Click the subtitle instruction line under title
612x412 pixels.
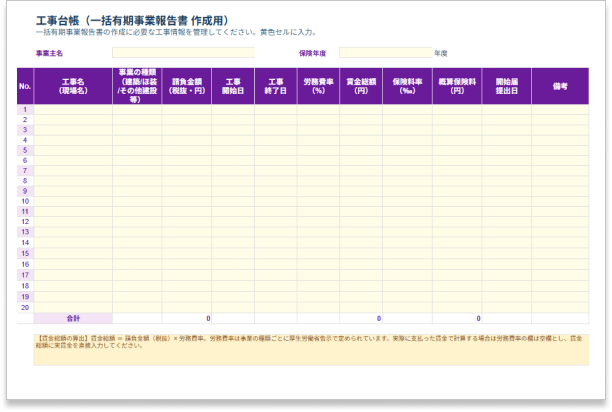click(x=176, y=32)
